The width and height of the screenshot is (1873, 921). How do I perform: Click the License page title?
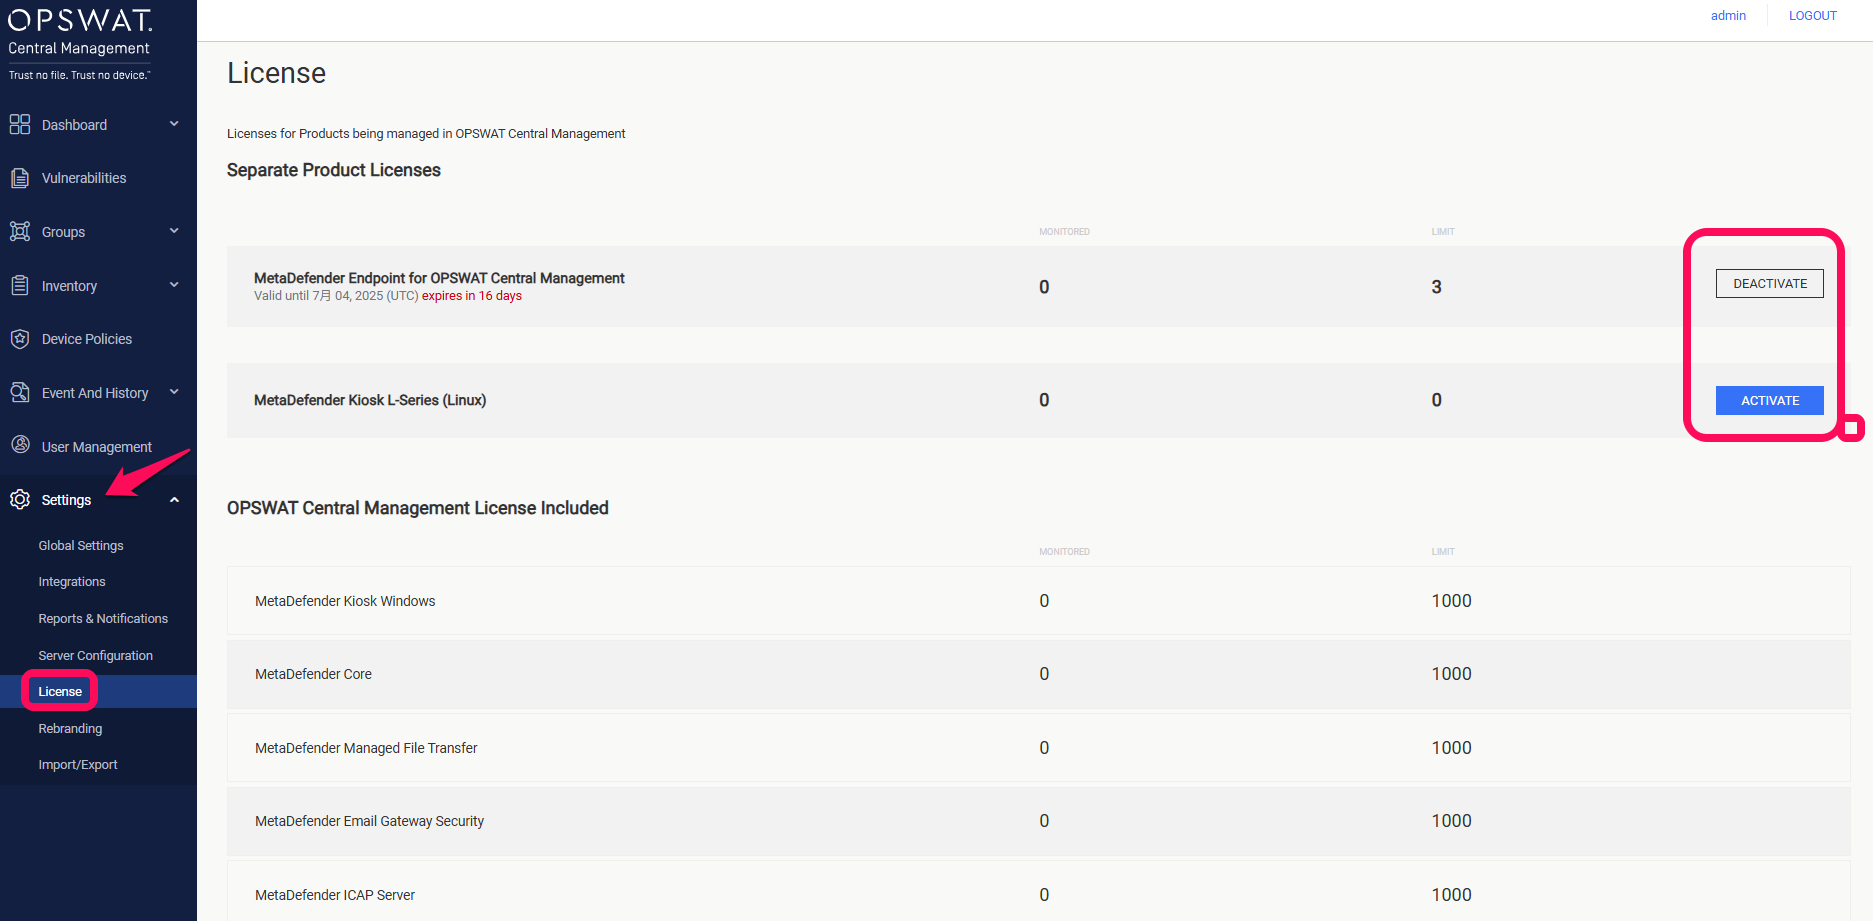coord(277,73)
